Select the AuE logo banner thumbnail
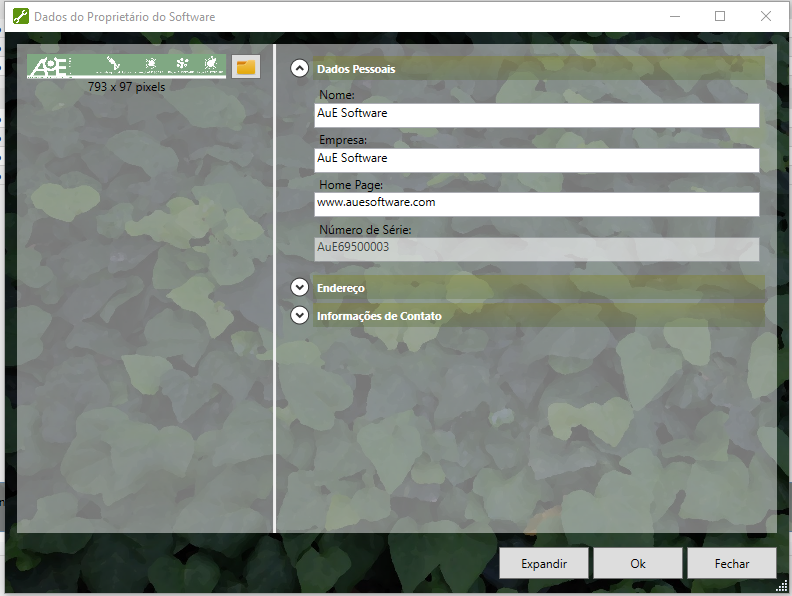 pos(126,66)
